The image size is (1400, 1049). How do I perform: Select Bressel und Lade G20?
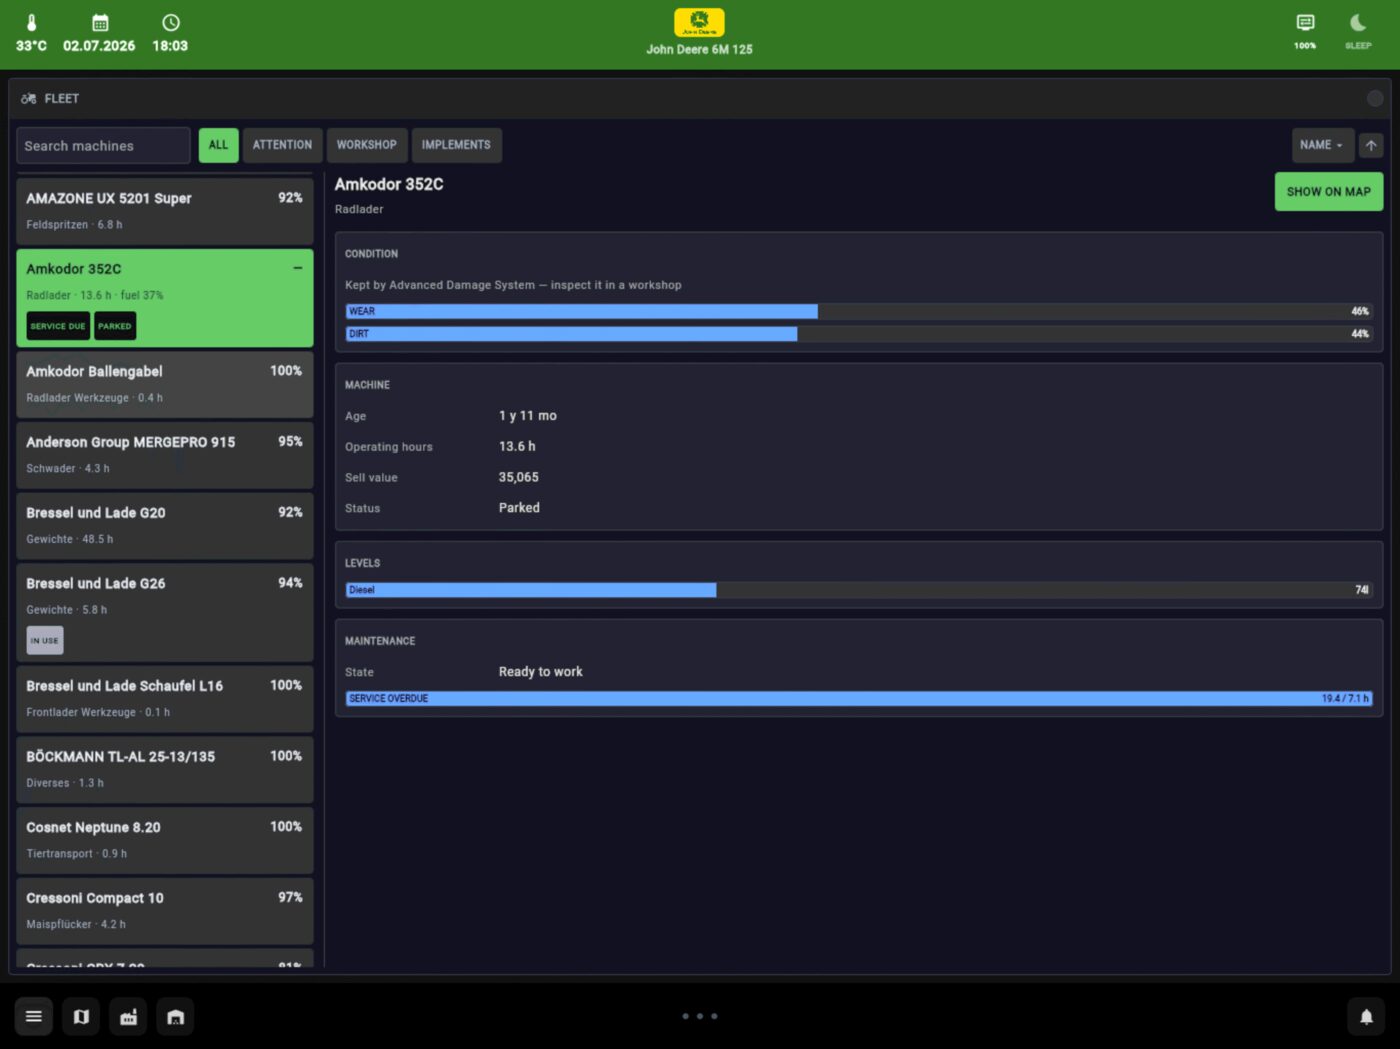(165, 526)
